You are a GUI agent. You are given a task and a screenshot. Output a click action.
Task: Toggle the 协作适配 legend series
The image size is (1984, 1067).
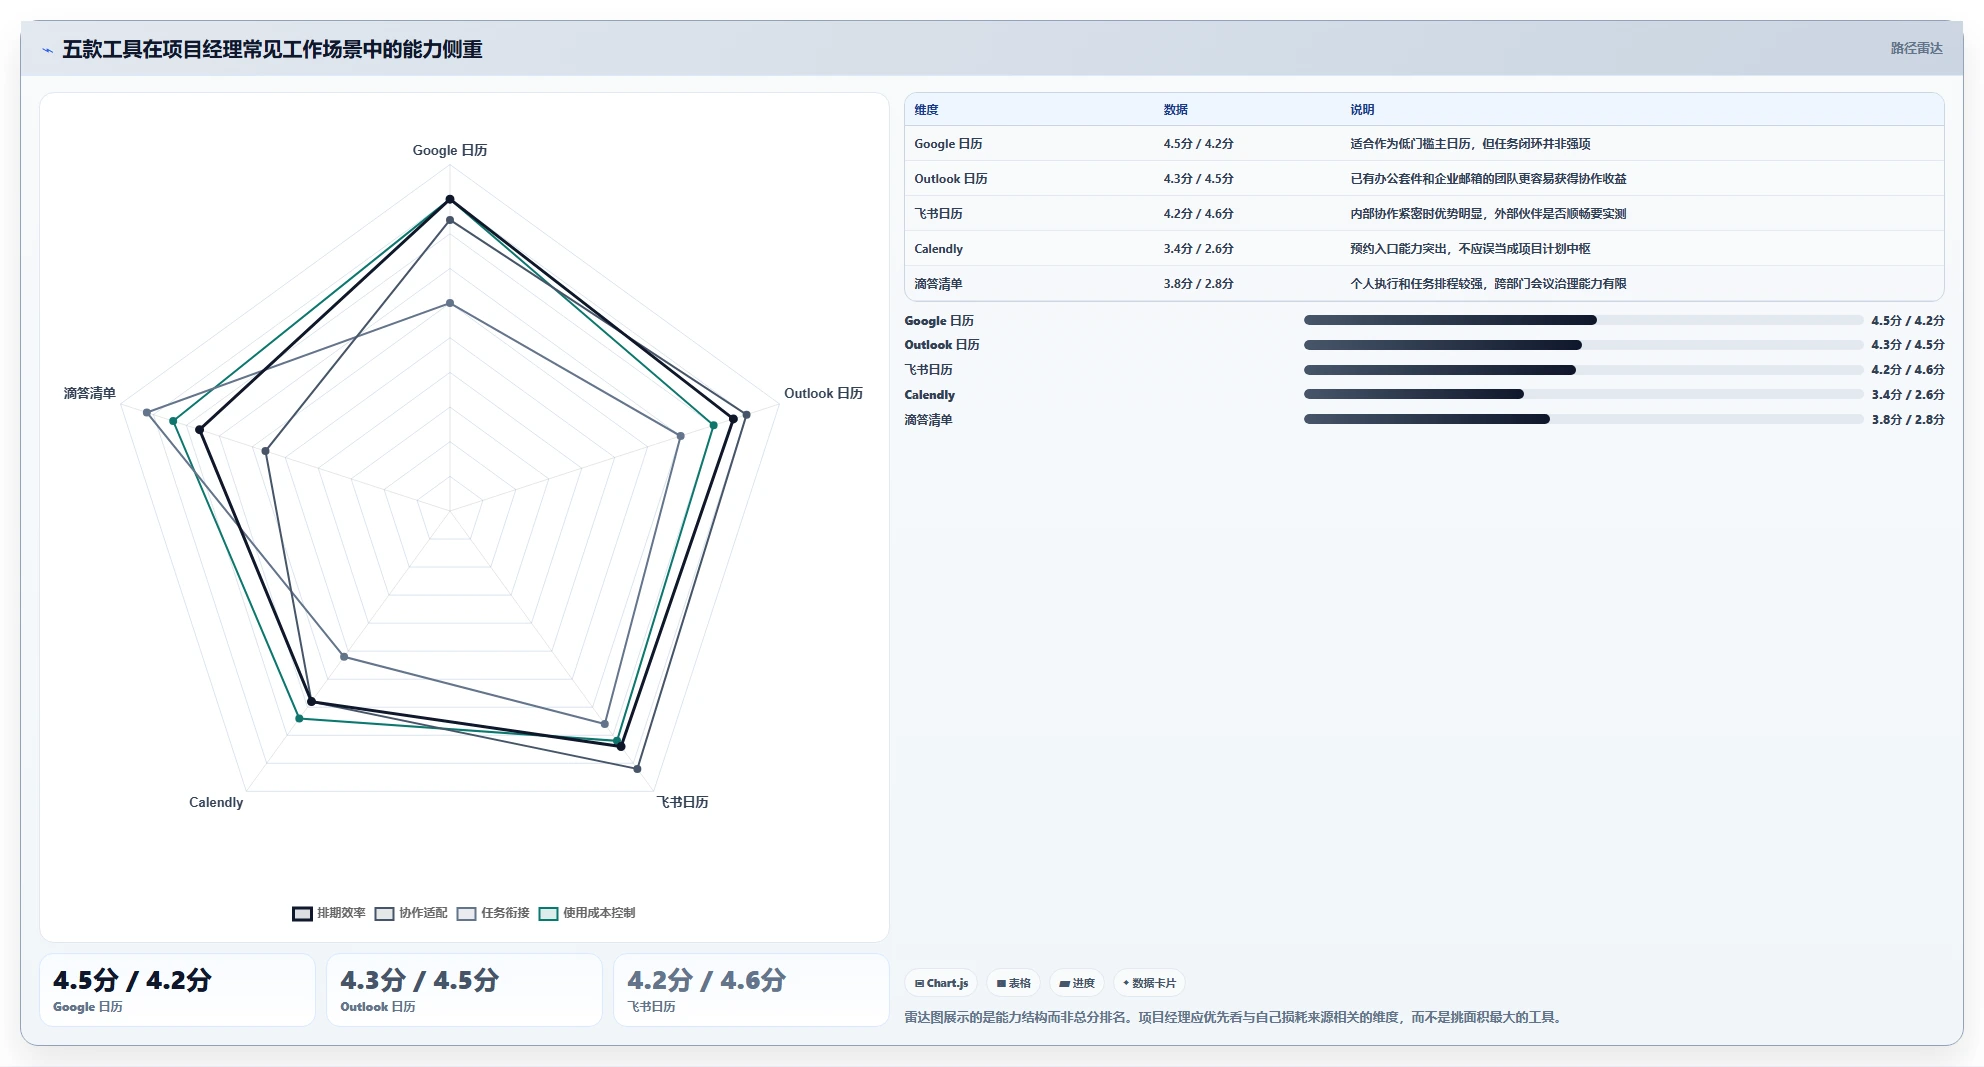[x=411, y=913]
